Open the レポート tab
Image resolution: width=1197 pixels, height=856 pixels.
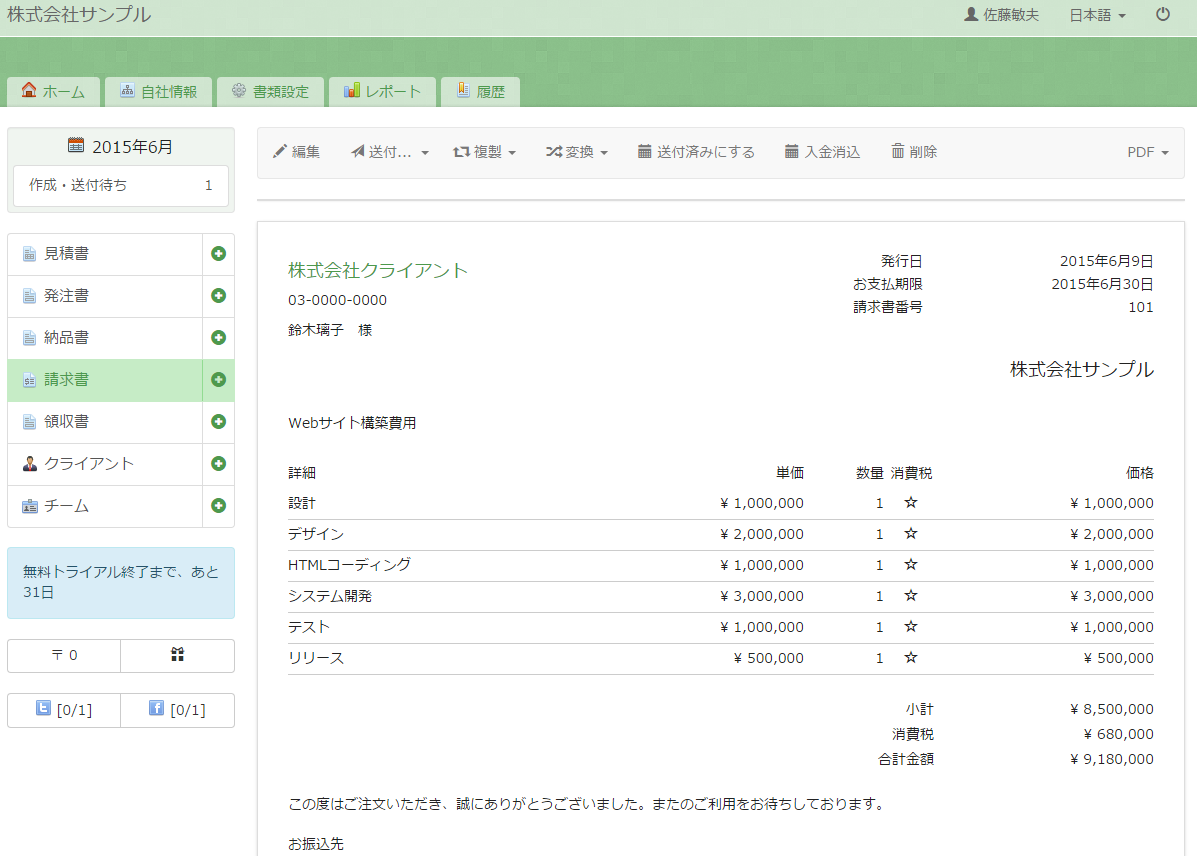[382, 92]
